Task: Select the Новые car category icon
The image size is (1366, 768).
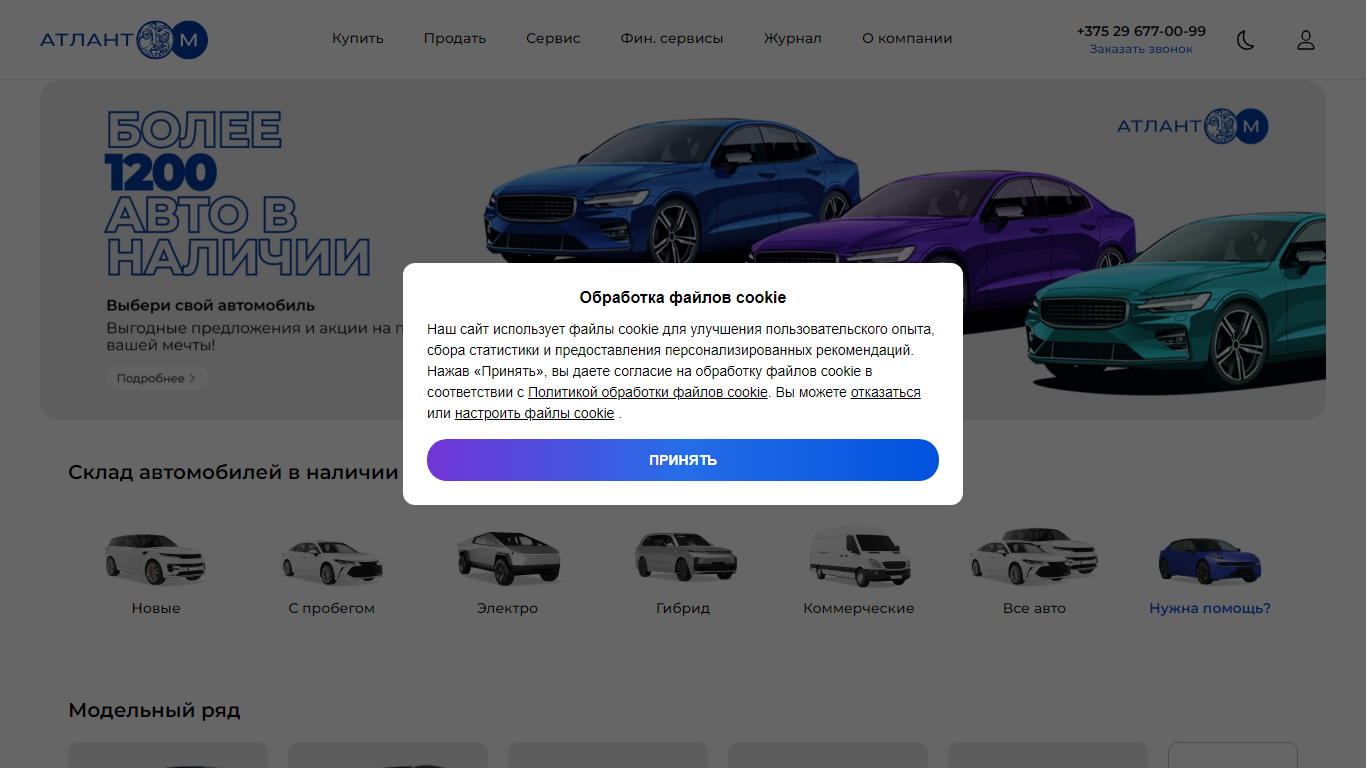Action: click(156, 559)
